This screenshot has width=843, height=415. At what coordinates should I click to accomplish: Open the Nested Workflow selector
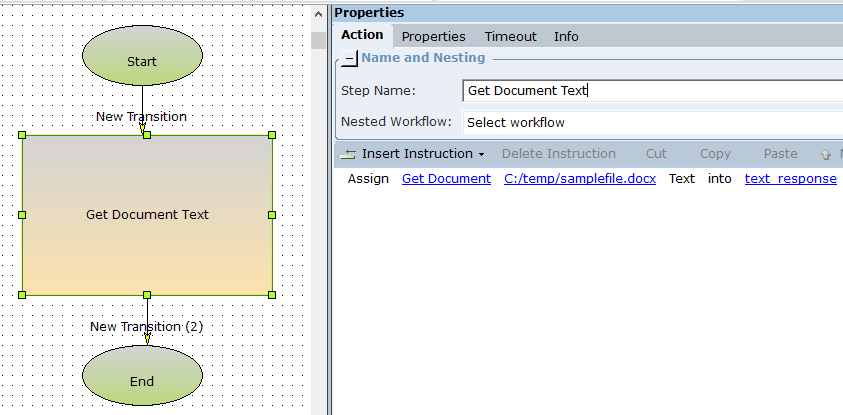pos(652,122)
